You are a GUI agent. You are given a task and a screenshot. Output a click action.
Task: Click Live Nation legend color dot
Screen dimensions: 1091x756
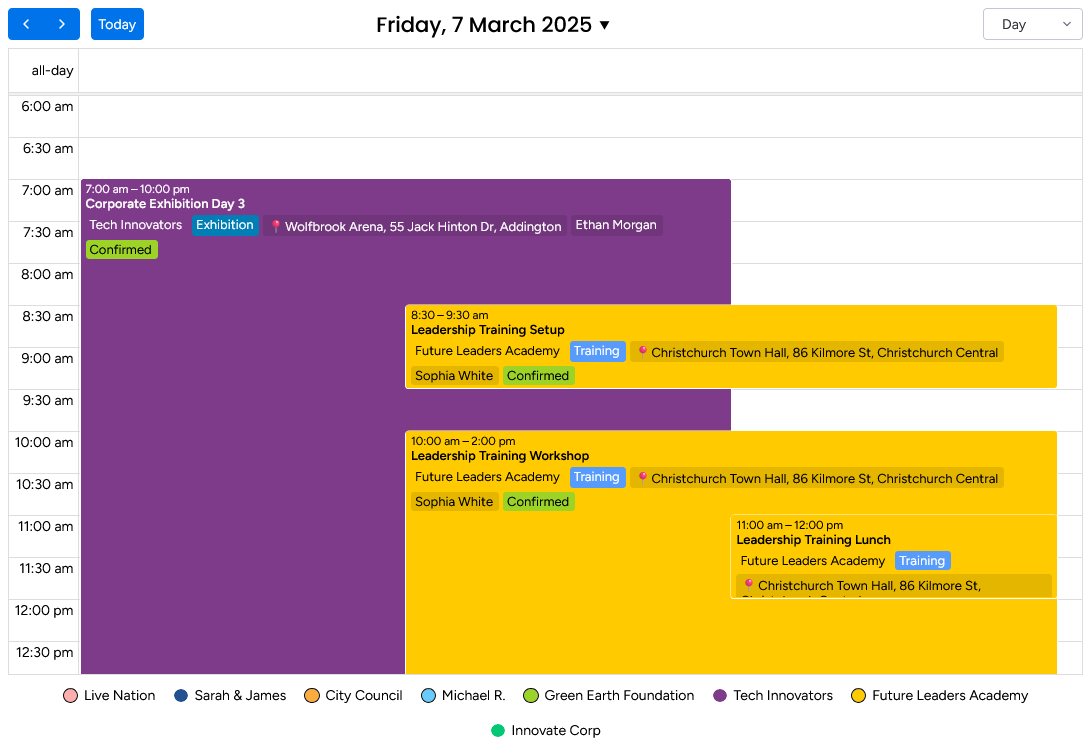tap(70, 695)
